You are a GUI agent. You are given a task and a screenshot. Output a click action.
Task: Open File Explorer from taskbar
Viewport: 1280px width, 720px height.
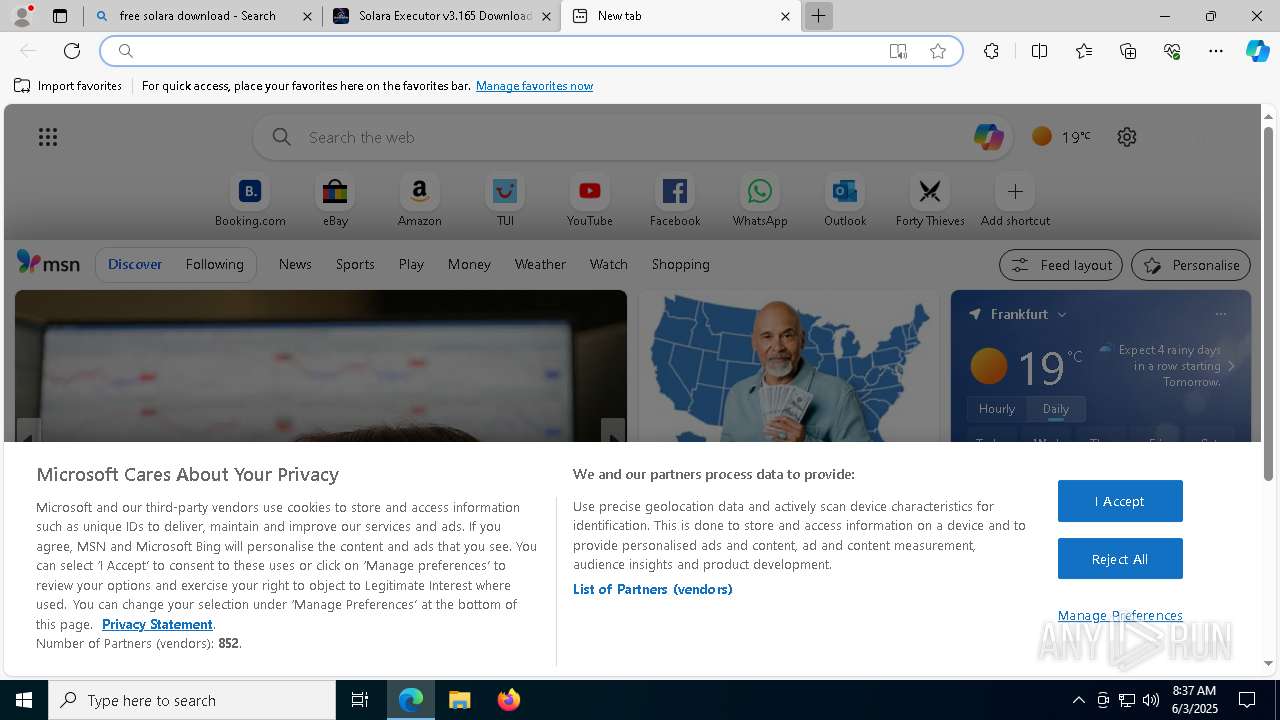(x=460, y=700)
